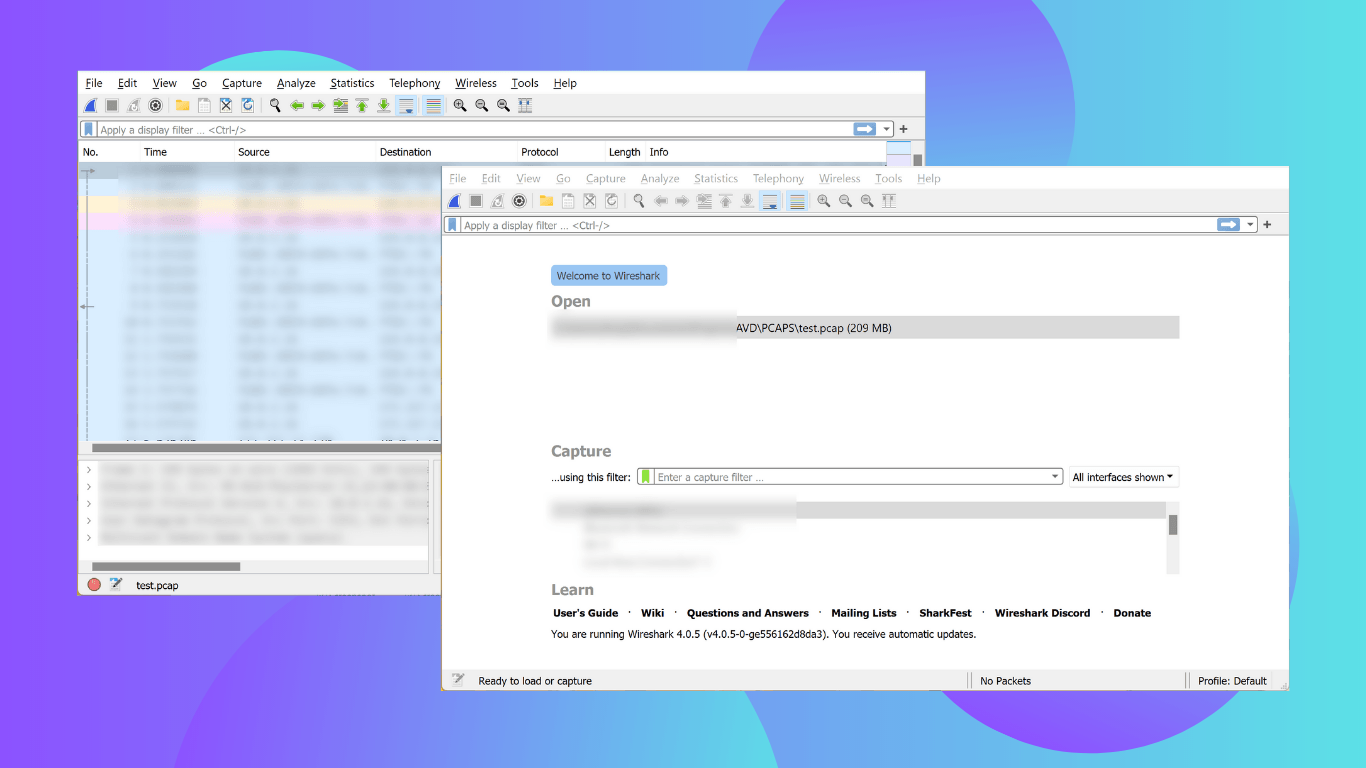Open Statistics menu in back window
The height and width of the screenshot is (768, 1366).
352,83
